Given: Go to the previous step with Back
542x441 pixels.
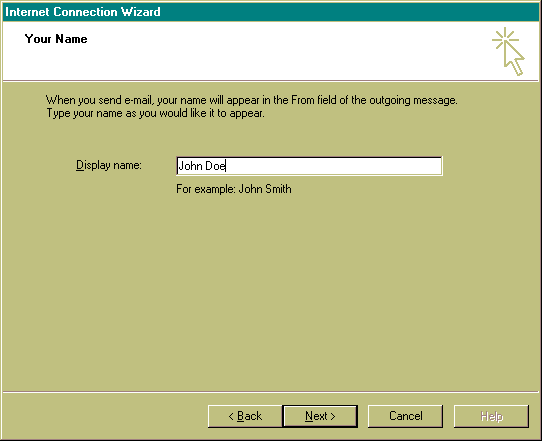Looking at the screenshot, I should (x=245, y=416).
